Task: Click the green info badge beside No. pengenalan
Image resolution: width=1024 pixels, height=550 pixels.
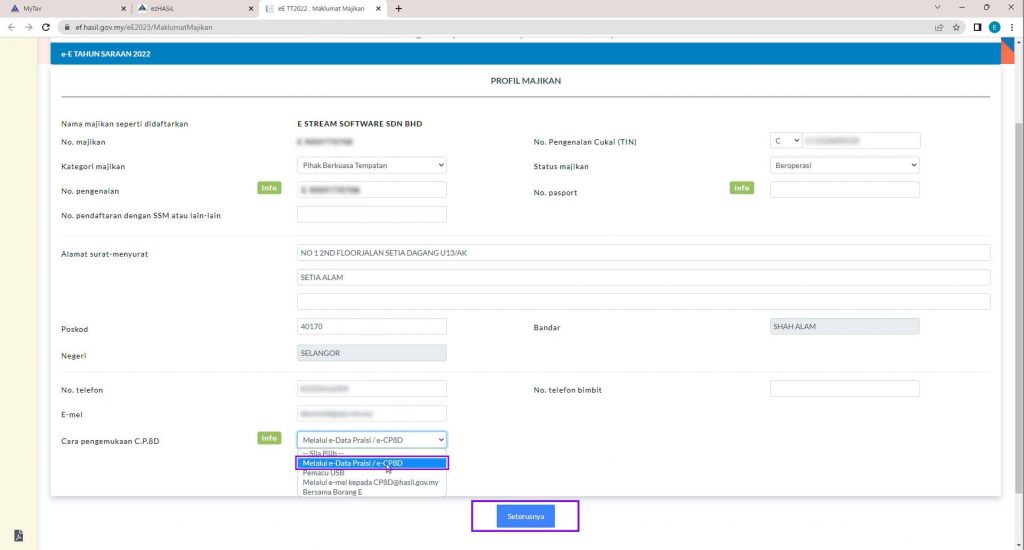Action: click(269, 188)
